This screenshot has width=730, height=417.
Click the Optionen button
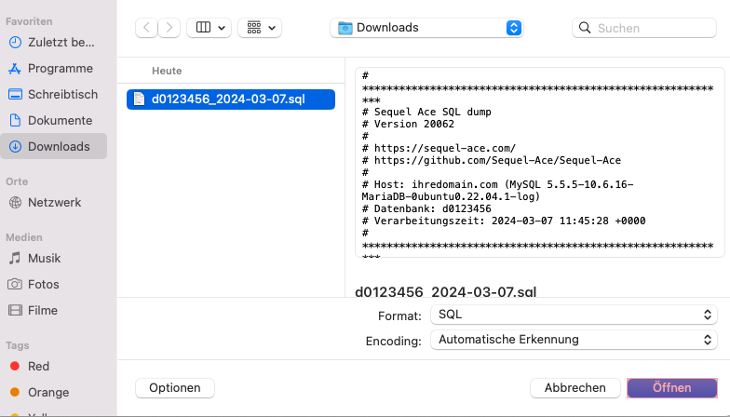click(x=175, y=388)
